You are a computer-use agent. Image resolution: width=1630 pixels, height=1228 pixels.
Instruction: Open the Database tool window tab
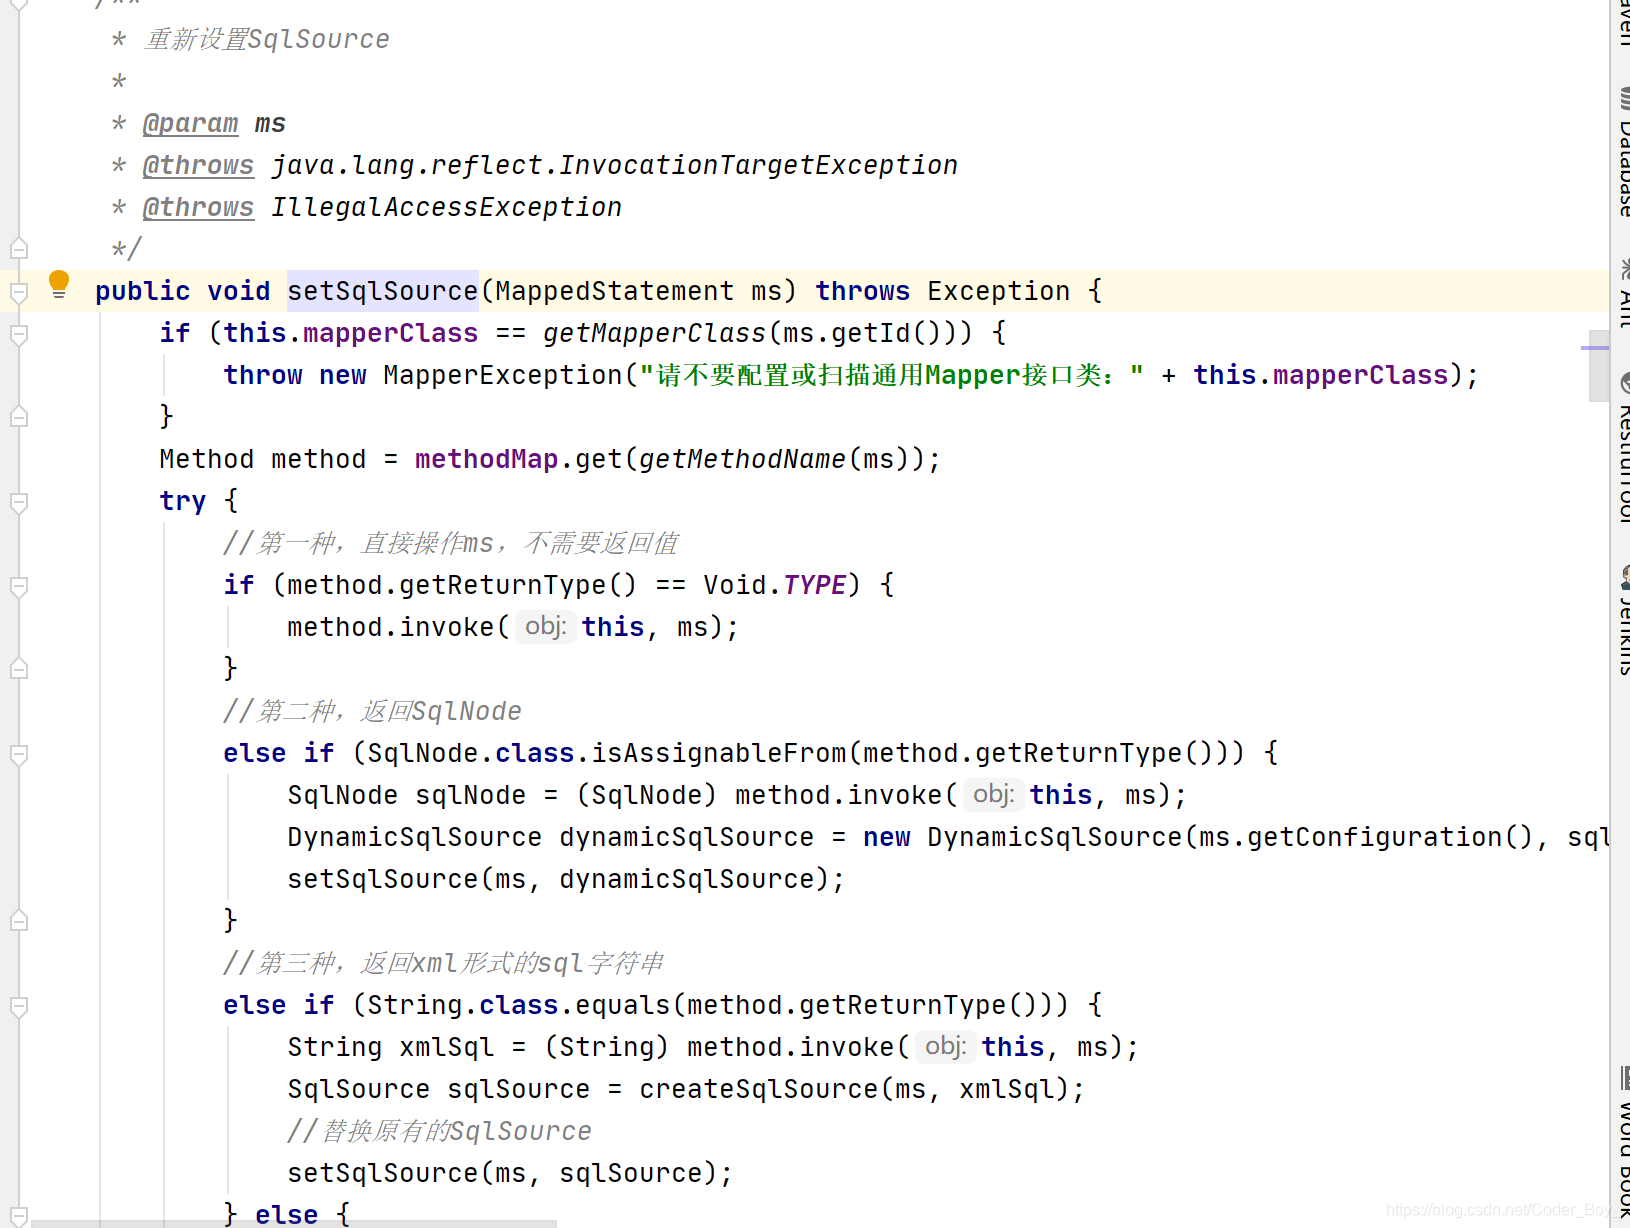pyautogui.click(x=1624, y=152)
